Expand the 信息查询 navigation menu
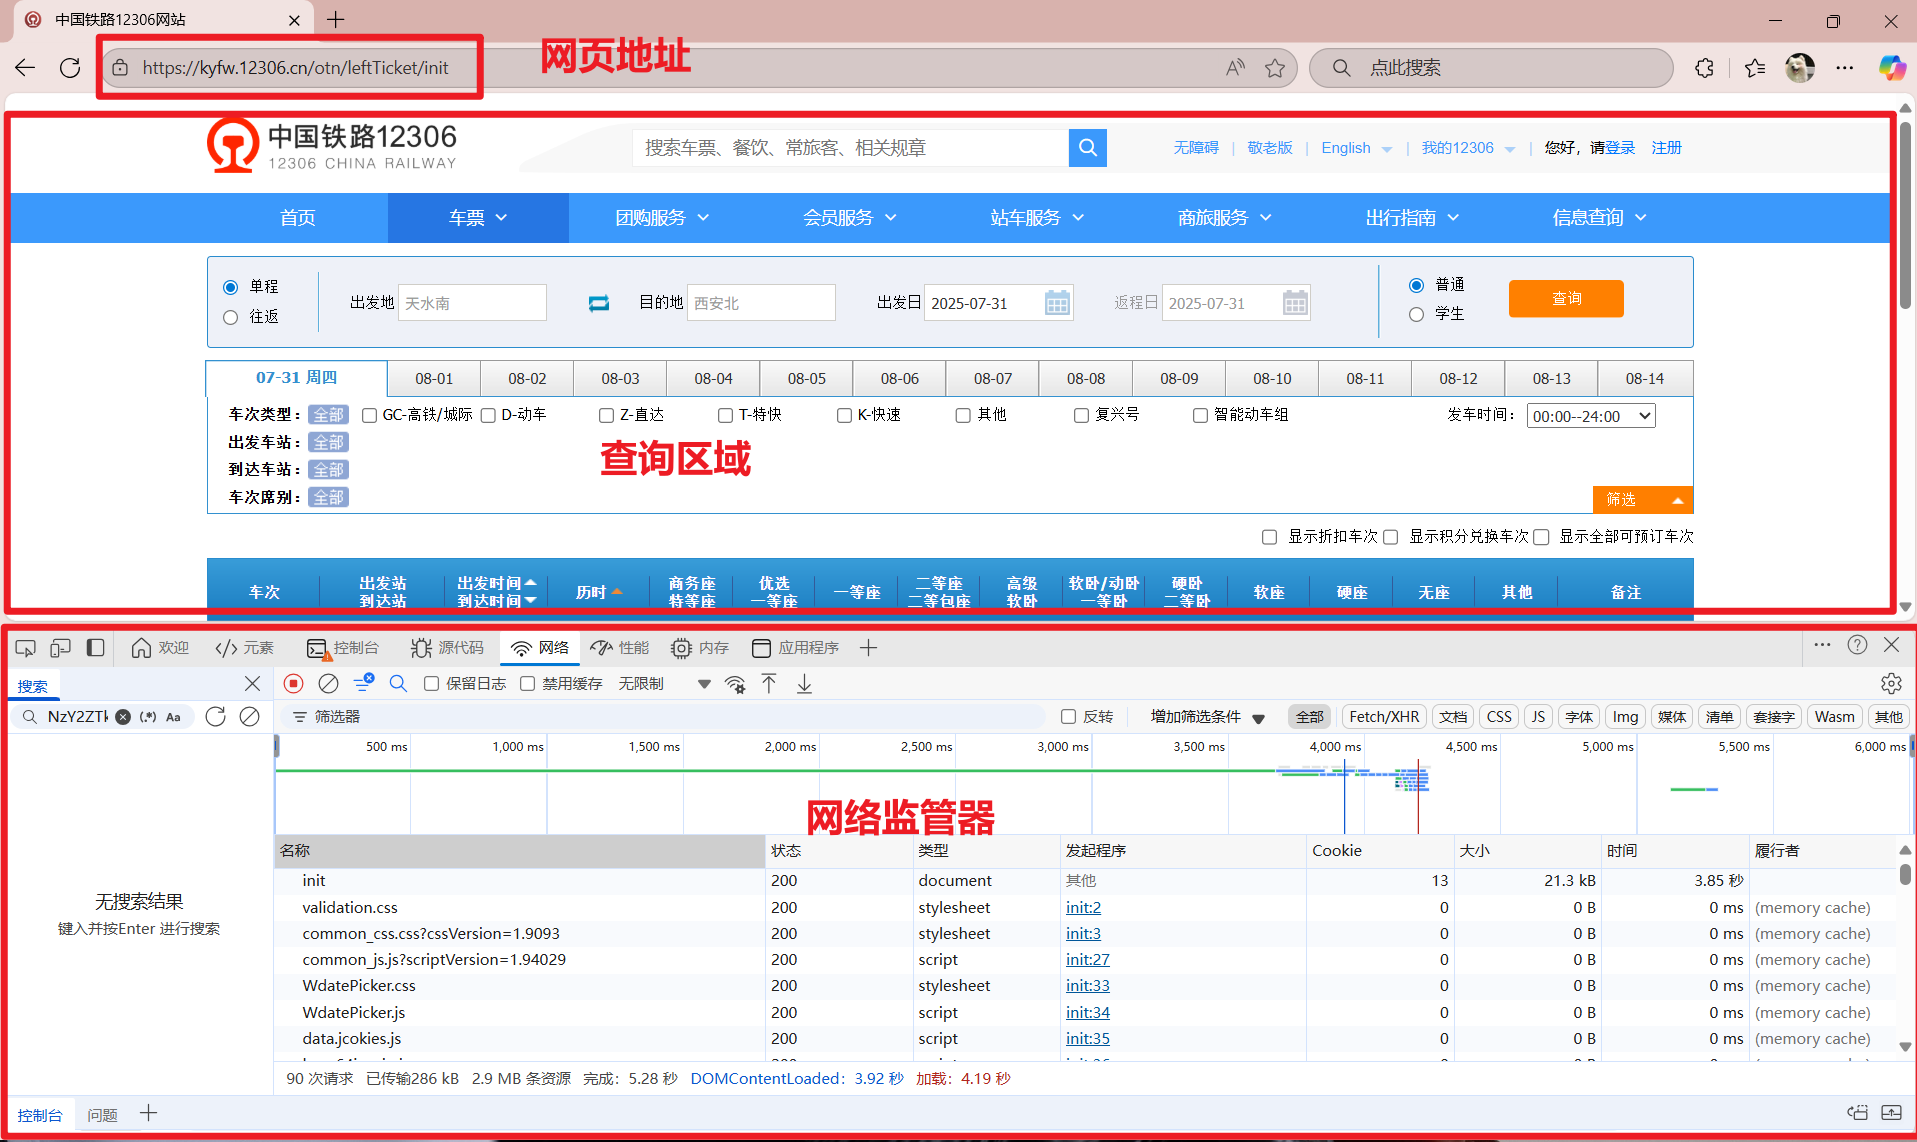The image size is (1917, 1142). (x=1600, y=218)
